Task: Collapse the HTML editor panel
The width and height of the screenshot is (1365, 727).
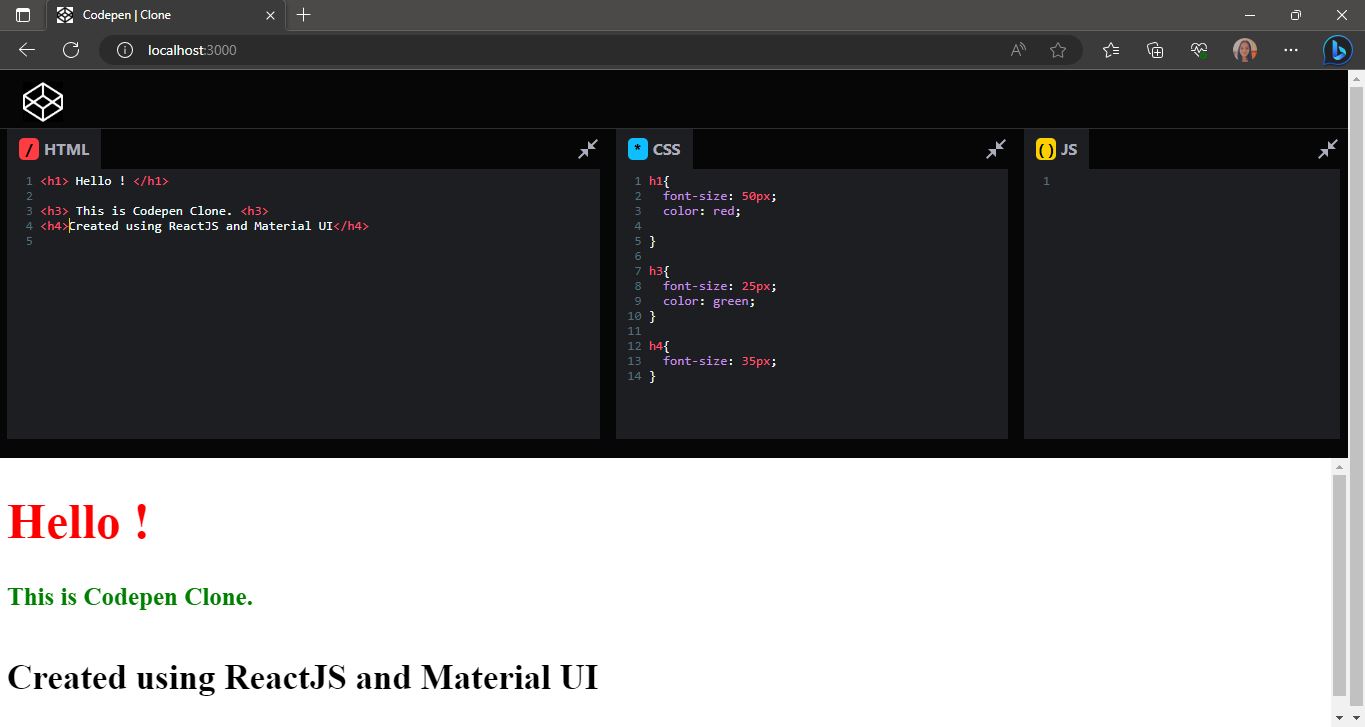Action: (588, 149)
